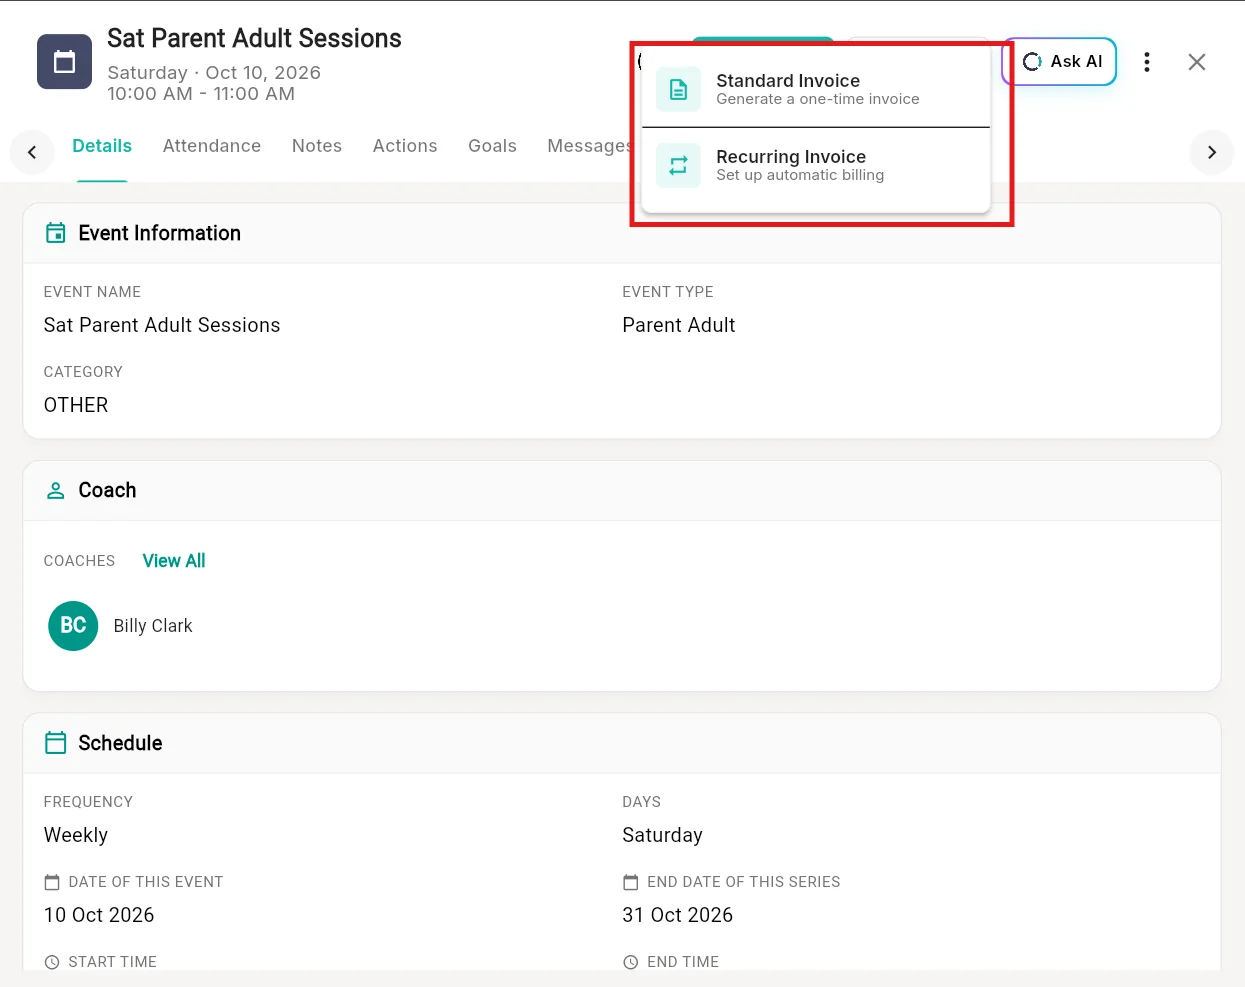Image resolution: width=1245 pixels, height=987 pixels.
Task: Select Recurring Invoice option
Action: point(815,166)
